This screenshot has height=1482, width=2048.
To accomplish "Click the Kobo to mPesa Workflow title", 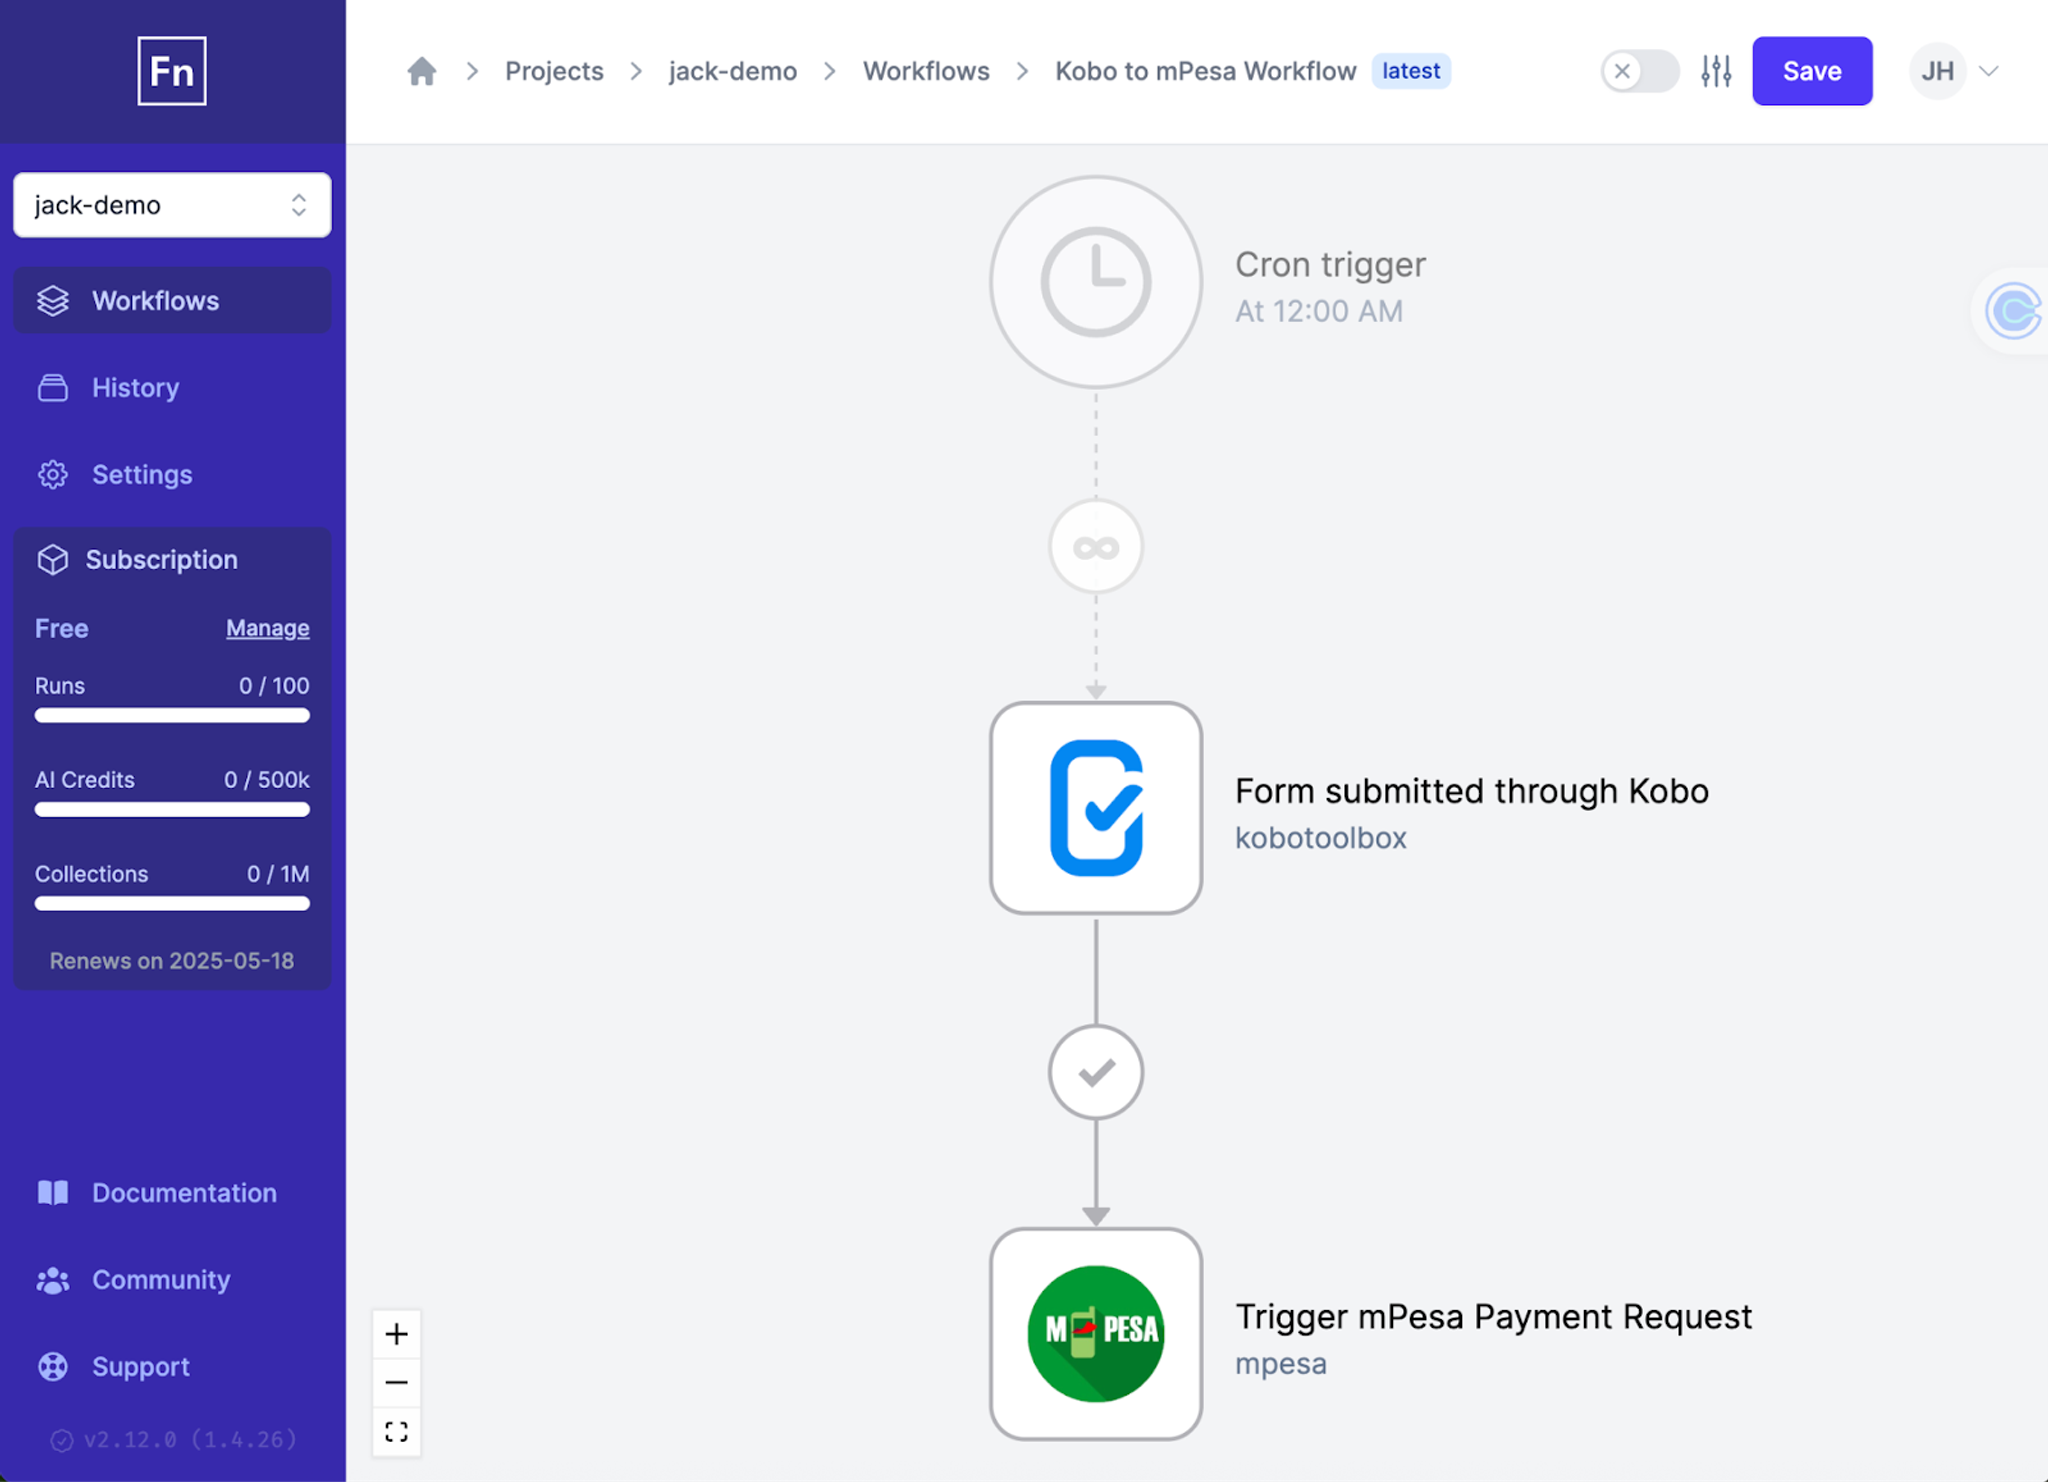I will click(1206, 71).
